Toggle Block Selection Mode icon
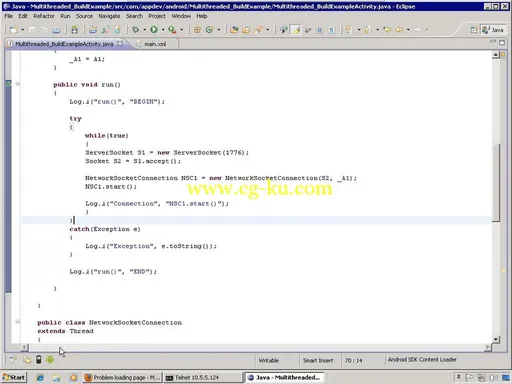Screen dimensions: 512x384 [319, 30]
